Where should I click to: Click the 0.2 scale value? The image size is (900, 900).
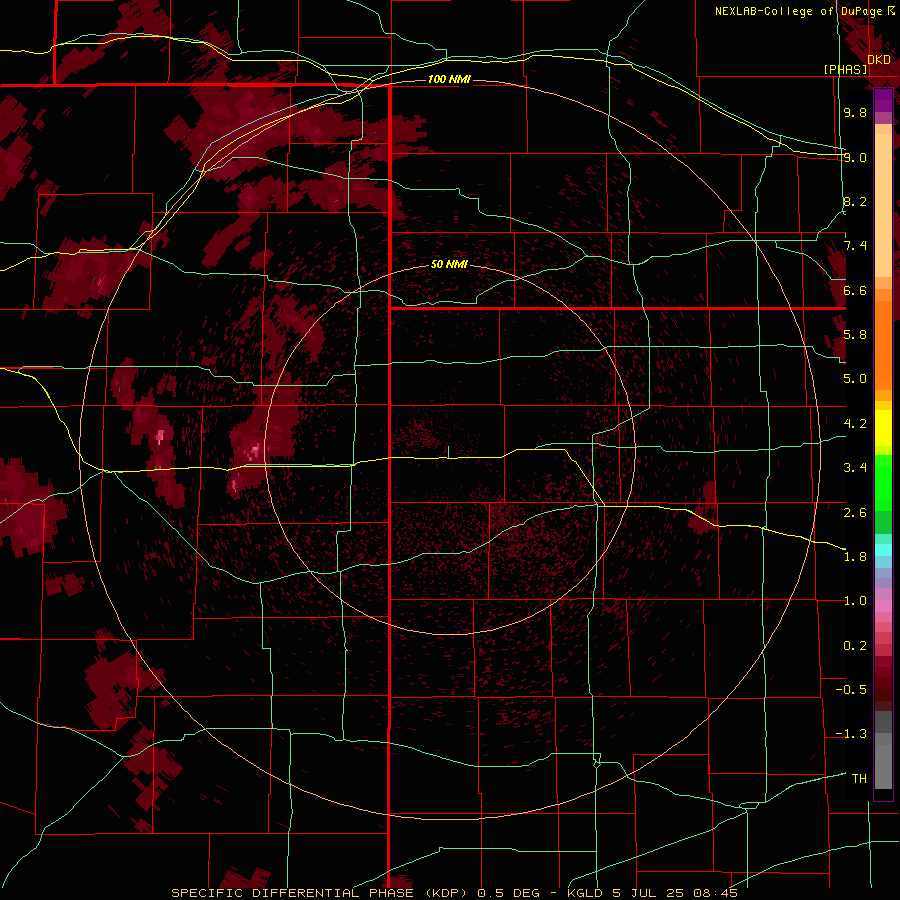pyautogui.click(x=855, y=646)
